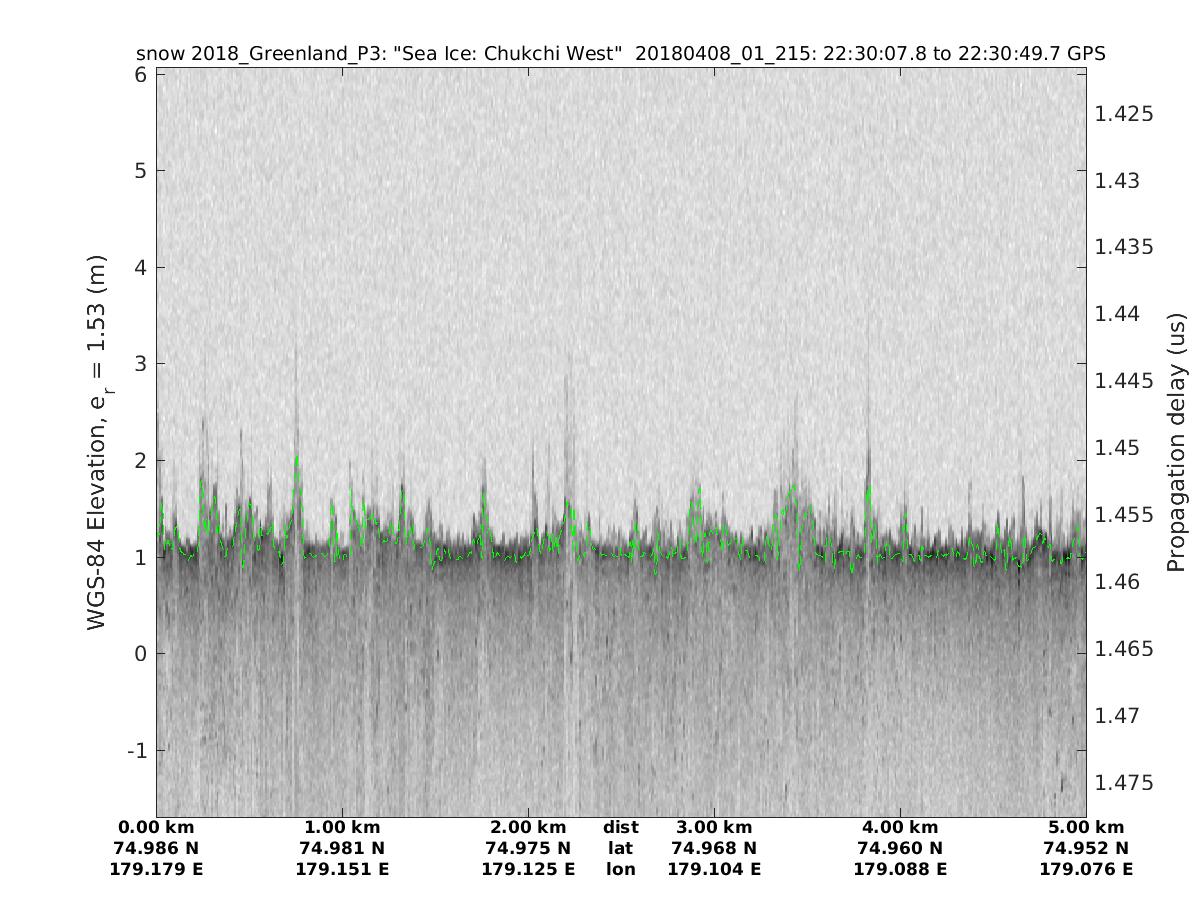The height and width of the screenshot is (900, 1200).
Task: Click the 1.425 propagation delay tick label
Action: [1125, 113]
